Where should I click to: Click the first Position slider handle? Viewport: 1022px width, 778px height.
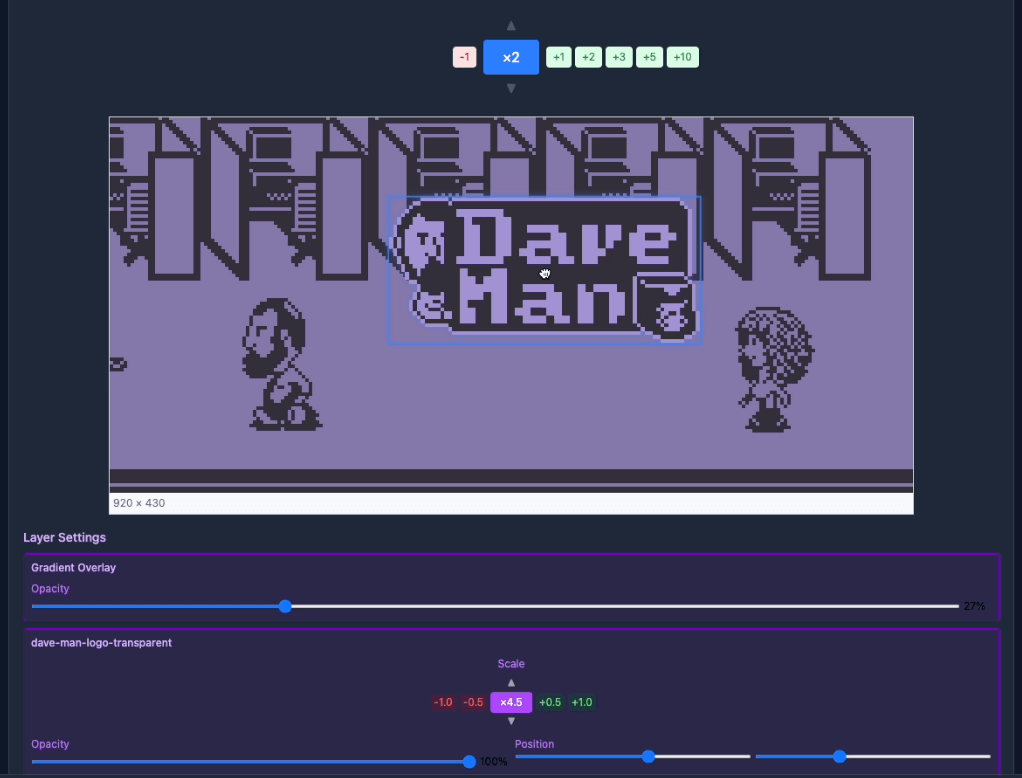pos(648,757)
